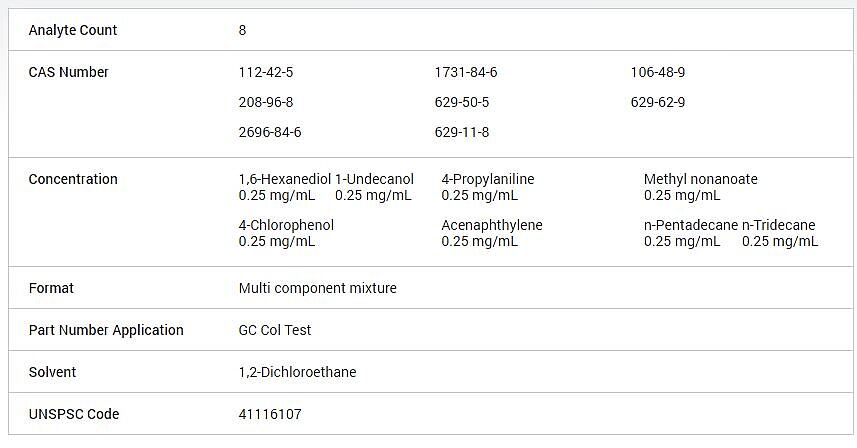Click the Analyte Count value 8
The height and width of the screenshot is (448, 857).
coord(242,30)
